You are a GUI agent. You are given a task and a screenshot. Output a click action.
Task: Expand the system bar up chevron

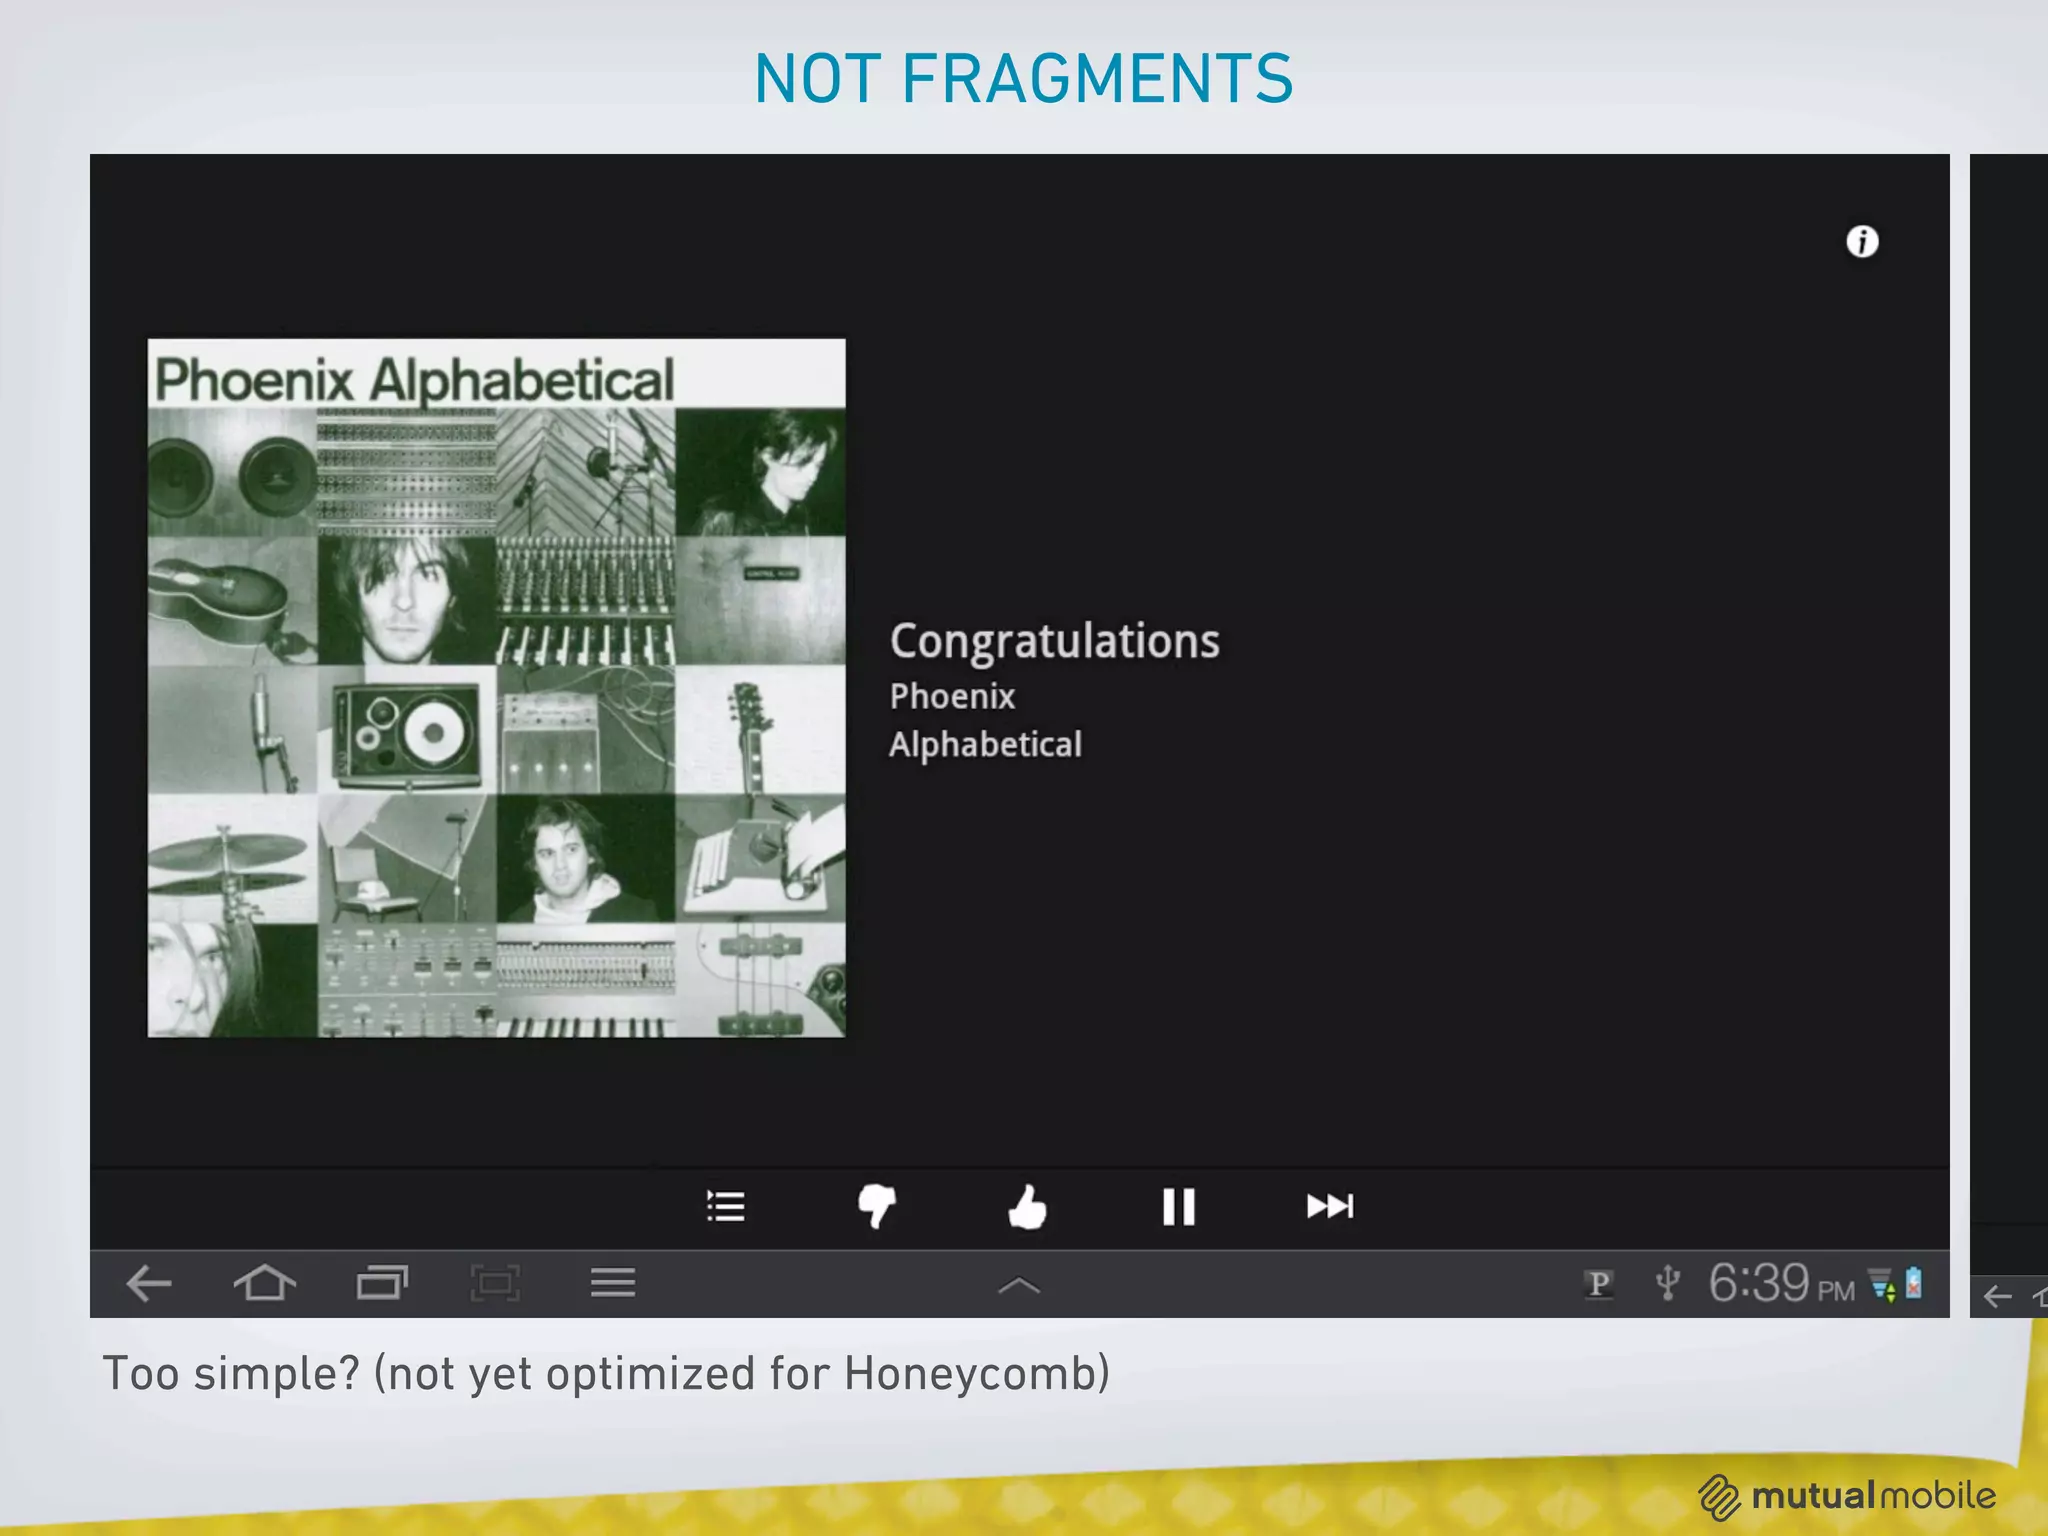point(1019,1286)
